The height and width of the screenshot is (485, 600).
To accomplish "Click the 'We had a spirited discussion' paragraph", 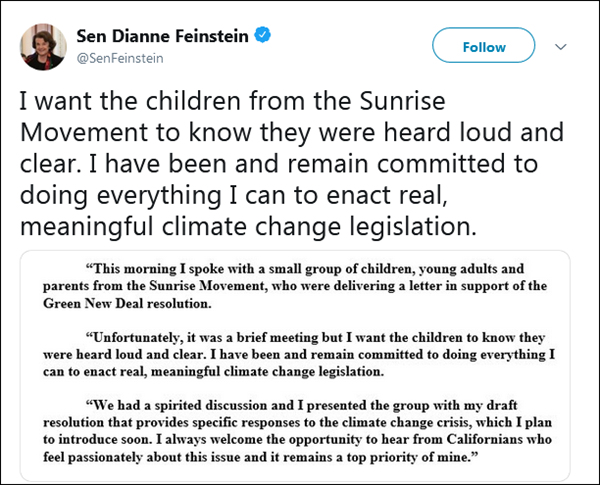I will (x=310, y=430).
